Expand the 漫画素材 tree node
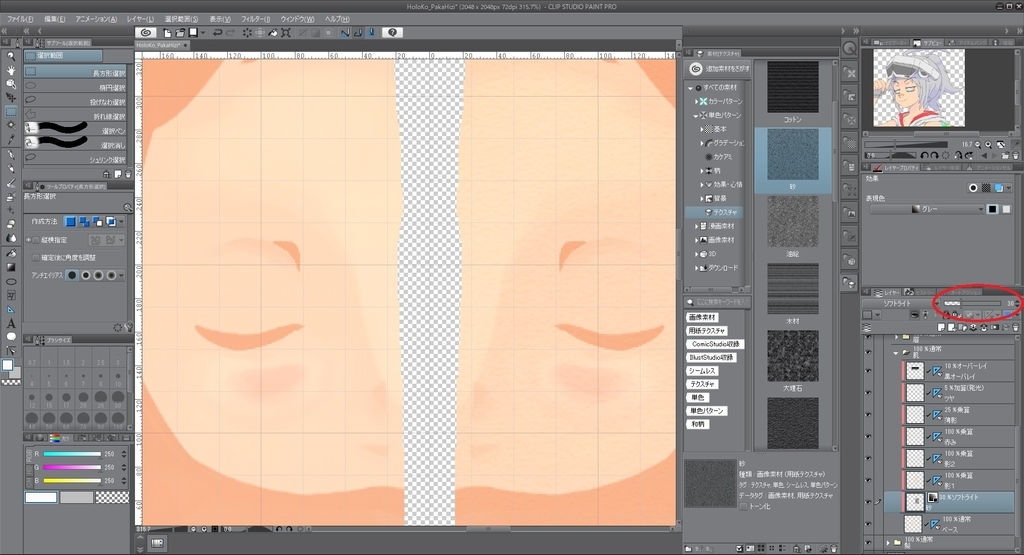Viewport: 1024px width, 555px height. click(x=696, y=226)
